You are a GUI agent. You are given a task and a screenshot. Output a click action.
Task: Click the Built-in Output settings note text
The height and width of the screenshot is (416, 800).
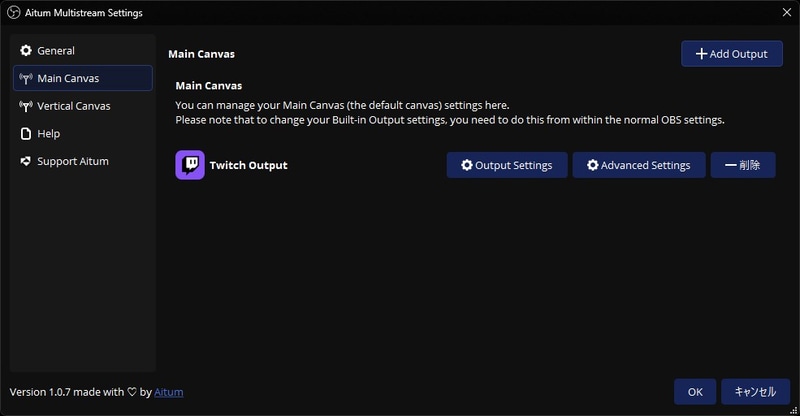pyautogui.click(x=449, y=120)
